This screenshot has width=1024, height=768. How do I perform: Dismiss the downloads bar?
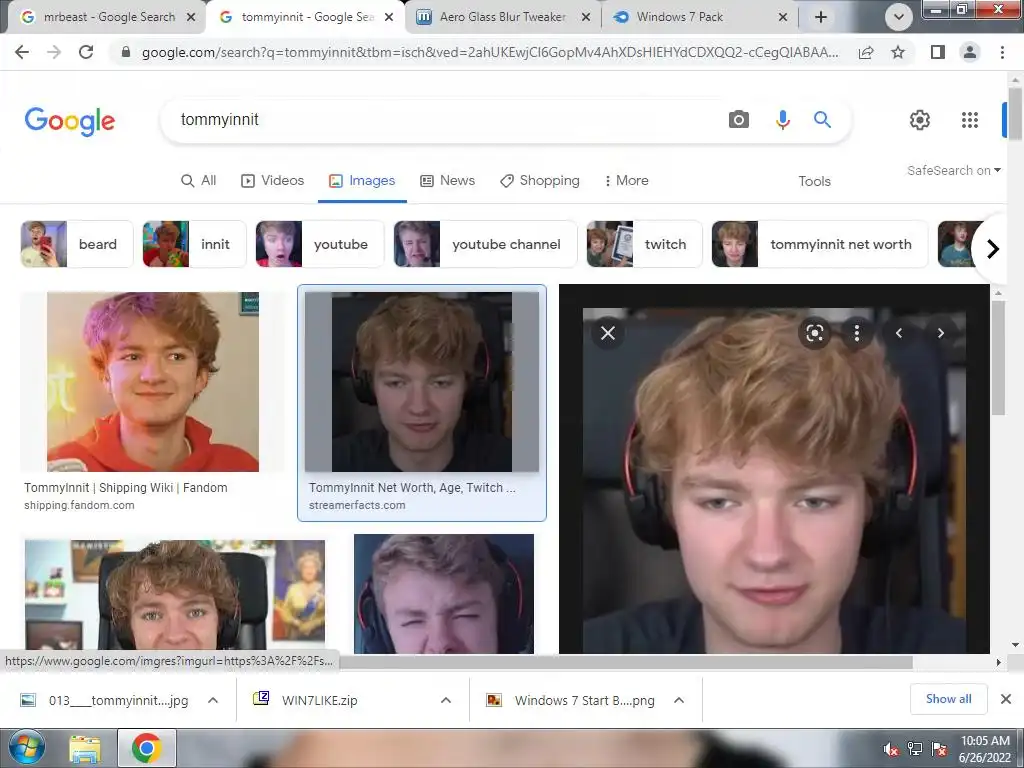pyautogui.click(x=1006, y=699)
